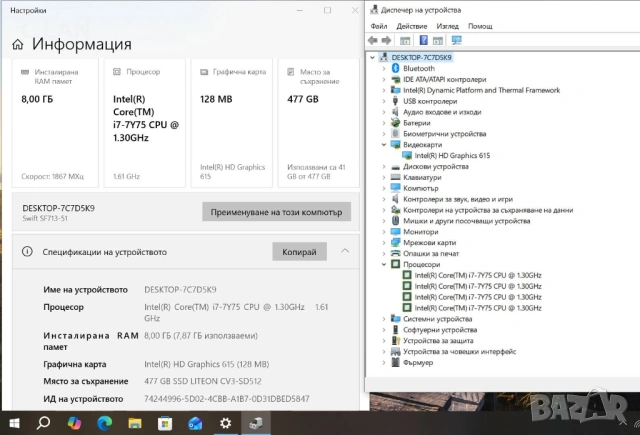Viewport: 640px width, 435px height.
Task: Open Windows Start menu
Action: (x=14, y=423)
